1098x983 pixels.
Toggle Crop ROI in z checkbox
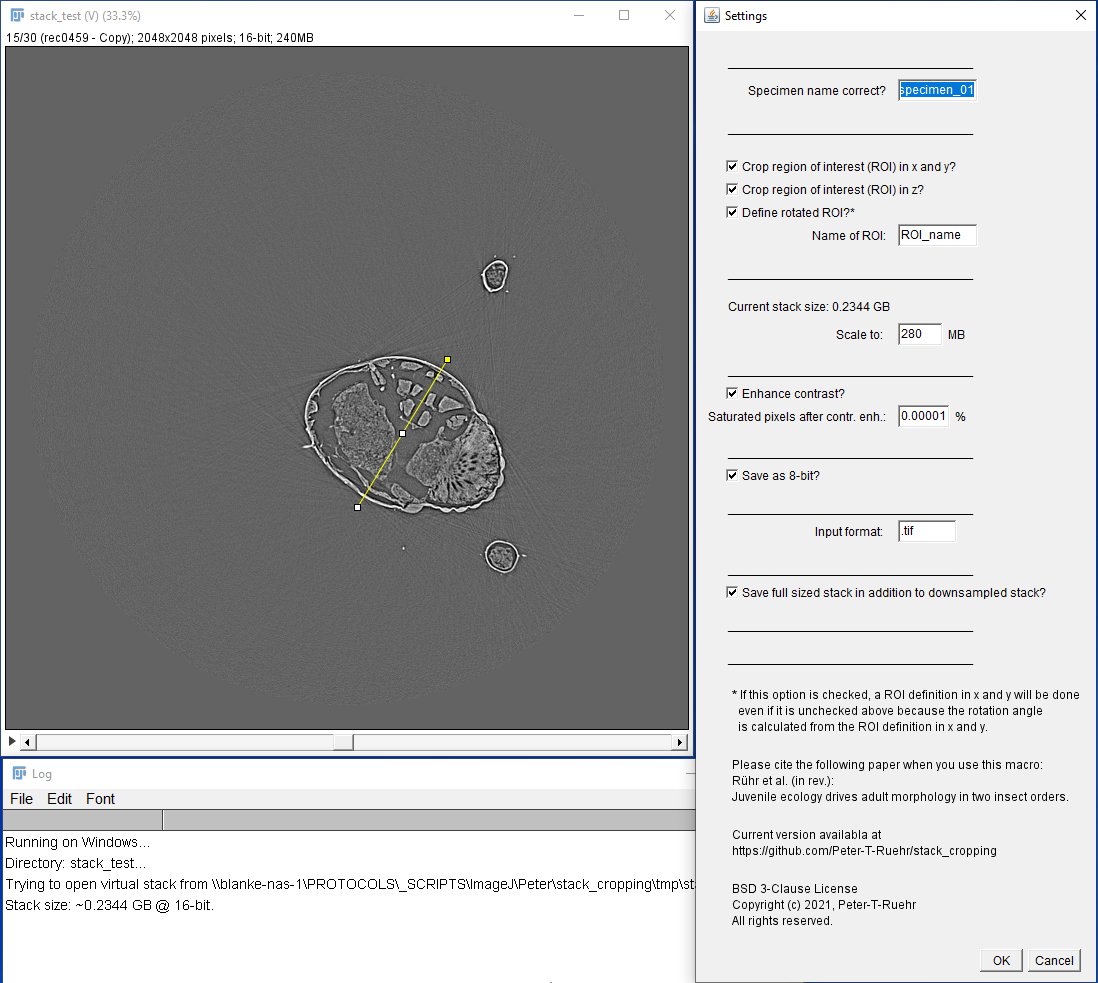coord(732,189)
